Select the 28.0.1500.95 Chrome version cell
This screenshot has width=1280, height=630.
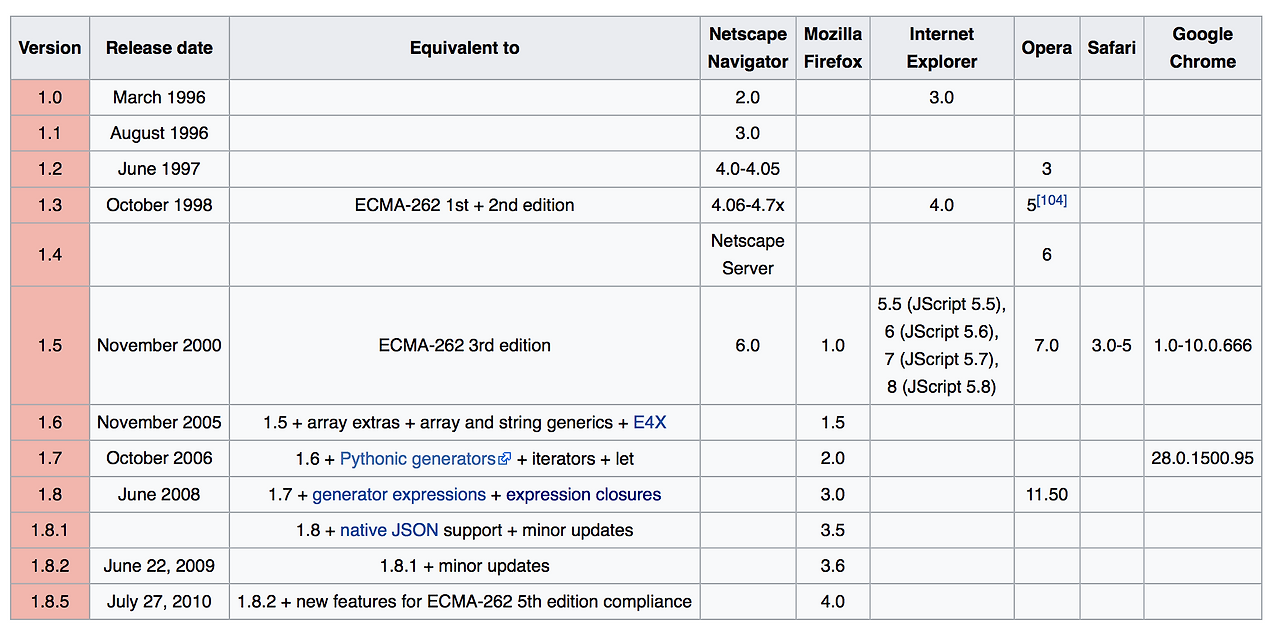click(1202, 459)
